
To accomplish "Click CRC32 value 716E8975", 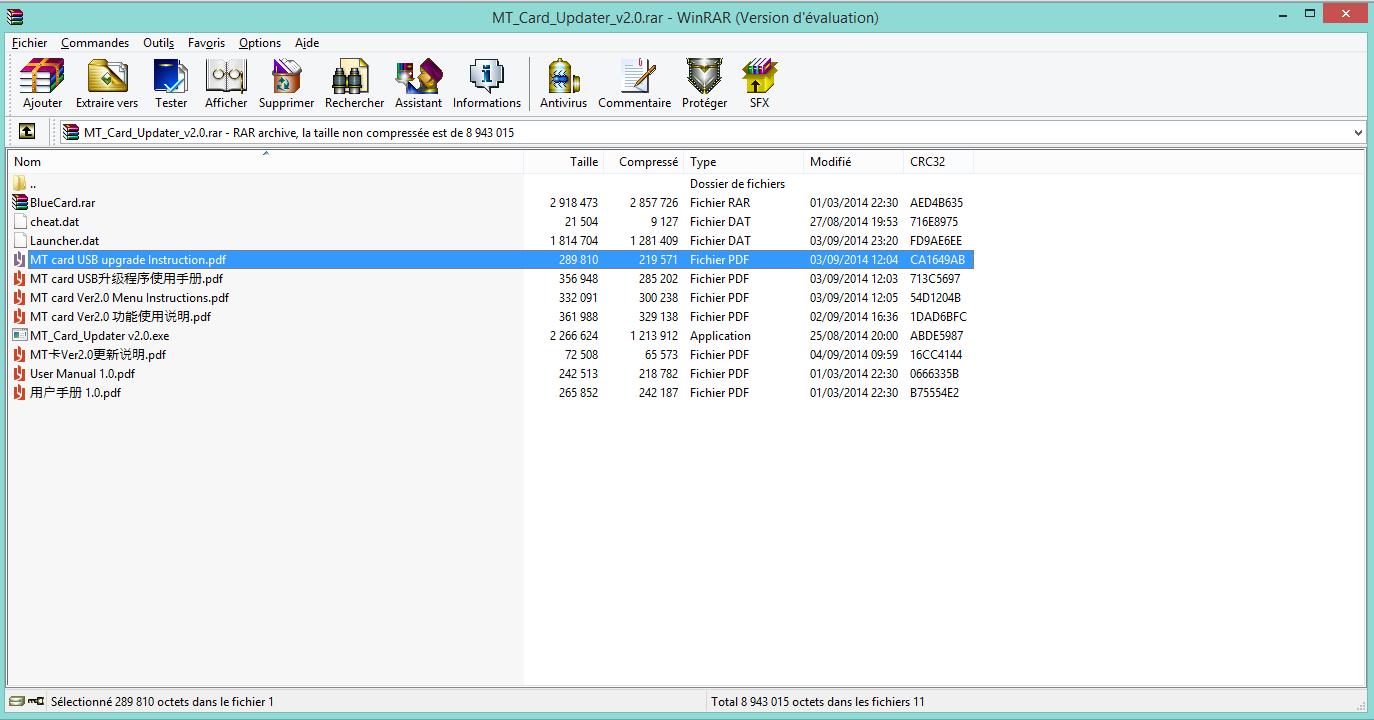I will (x=934, y=222).
